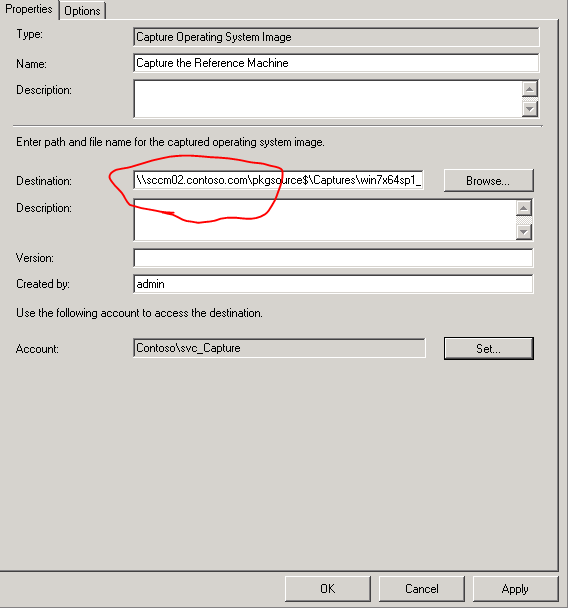This screenshot has height=608, width=568.
Task: Click the Account field Contoso\svc_Capture
Action: (x=279, y=348)
